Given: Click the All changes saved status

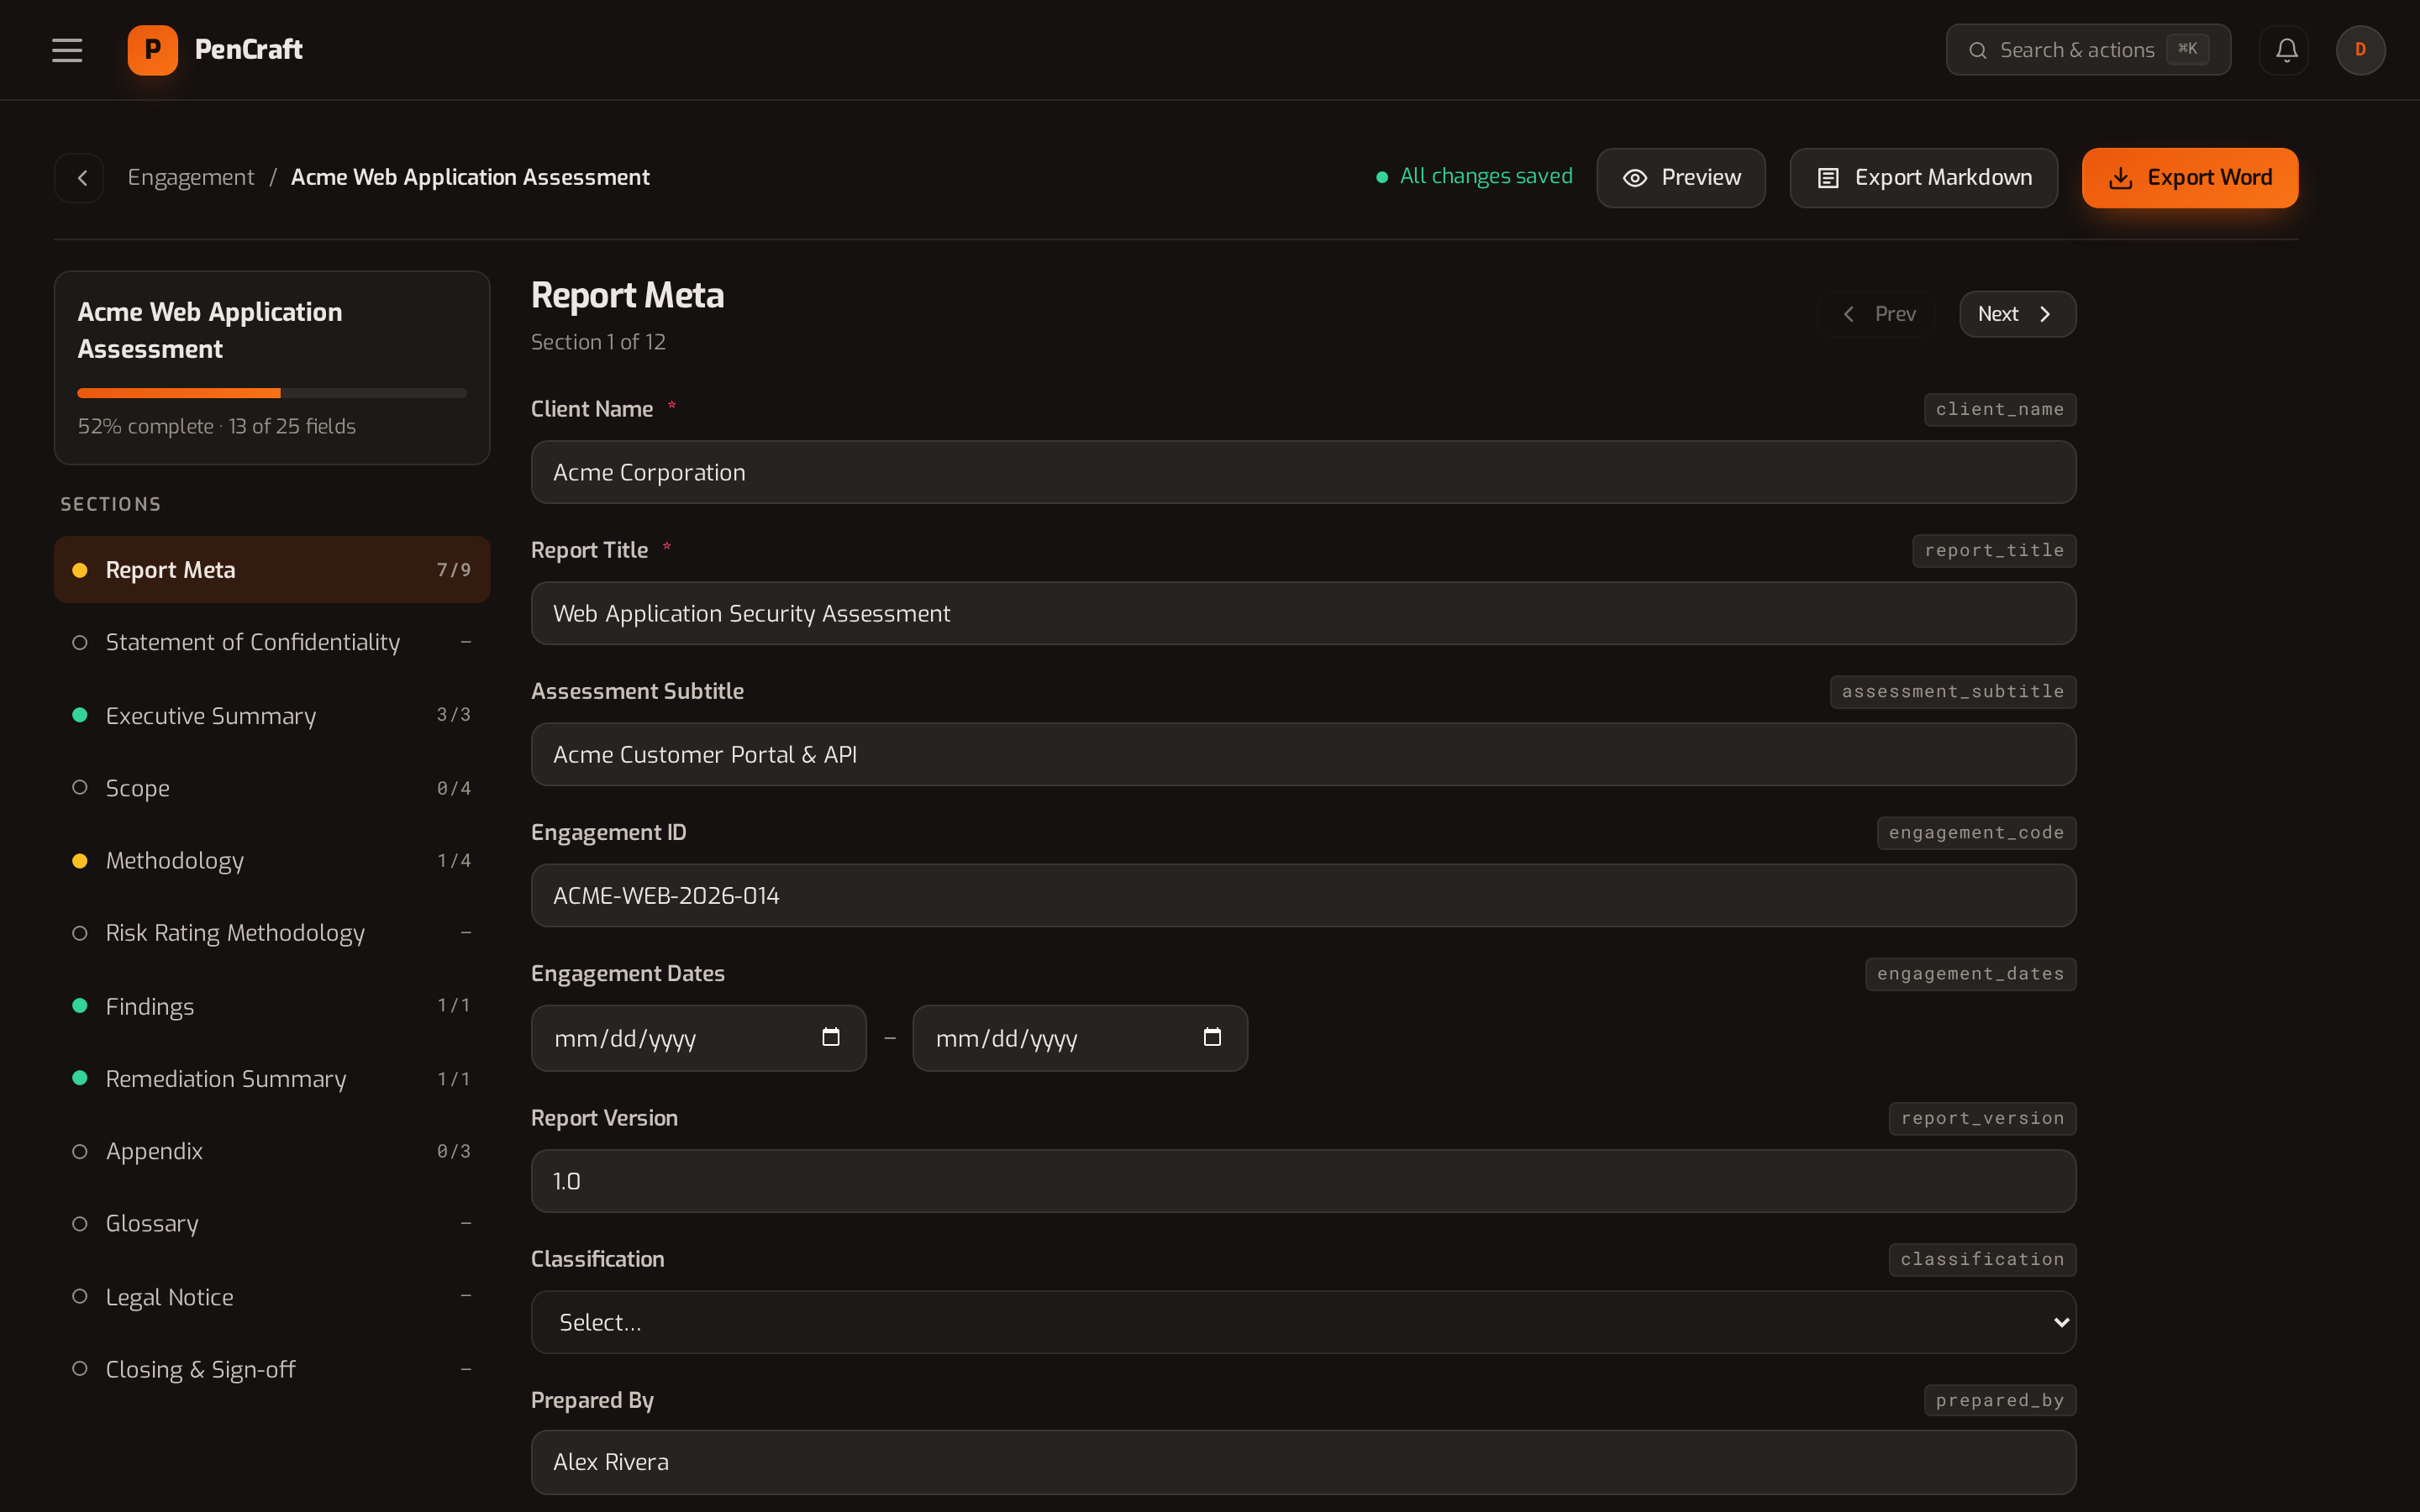Looking at the screenshot, I should coord(1474,177).
